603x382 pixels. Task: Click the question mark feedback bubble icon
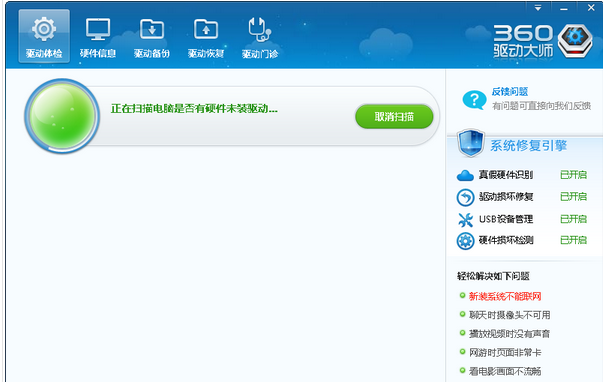(x=474, y=100)
